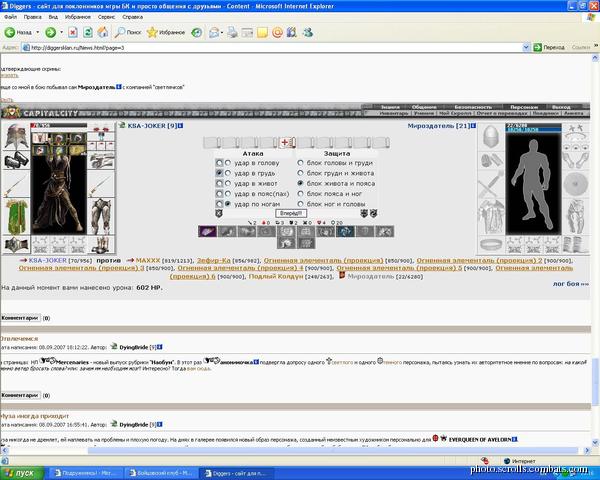Viewport: 600px width, 480px height.
Task: Stop page loading with the red X icon
Action: pyautogui.click(x=73, y=33)
